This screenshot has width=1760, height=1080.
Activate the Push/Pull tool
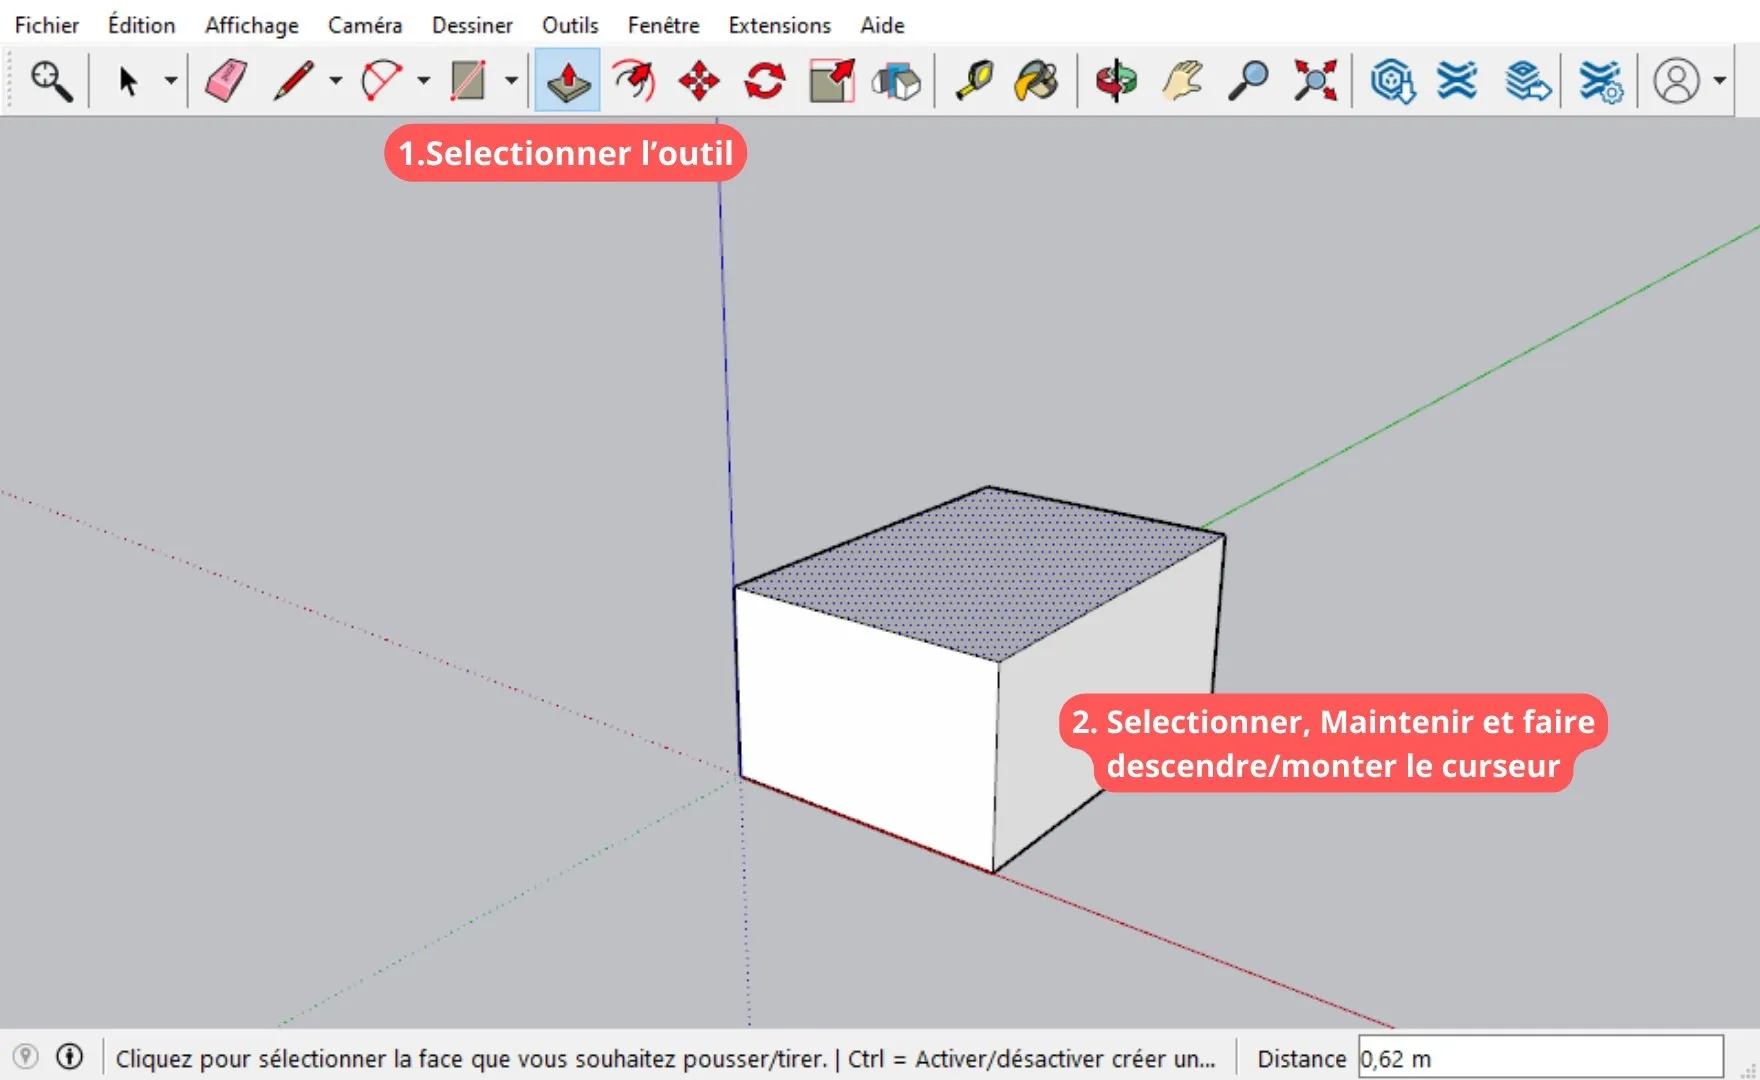pyautogui.click(x=567, y=80)
